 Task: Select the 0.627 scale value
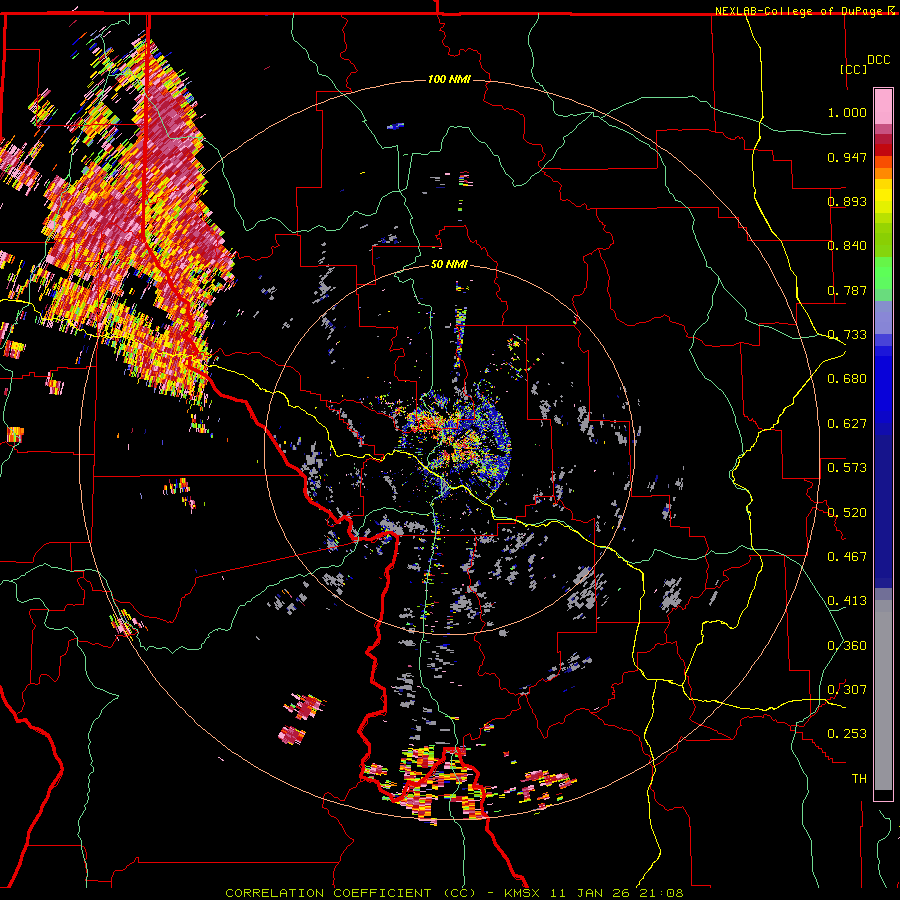(x=847, y=424)
